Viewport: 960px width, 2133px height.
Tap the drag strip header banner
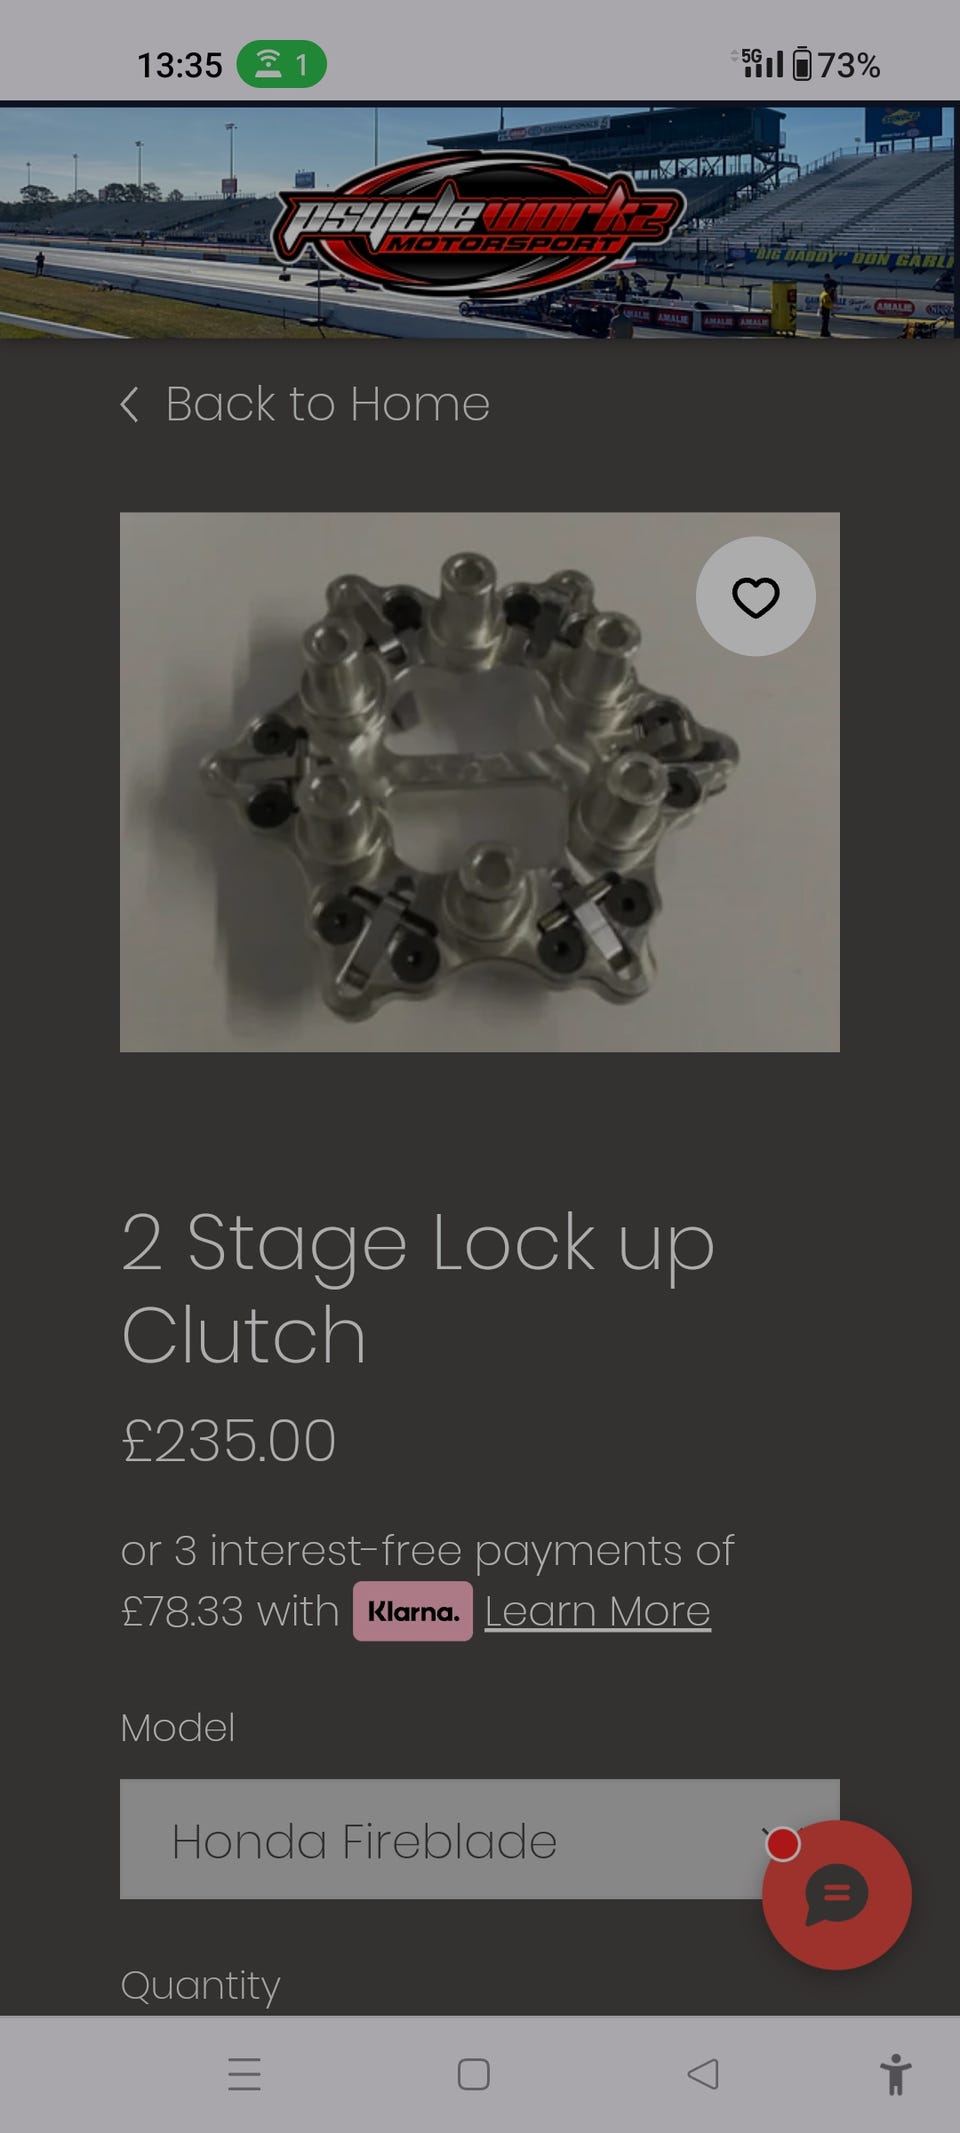pos(480,222)
